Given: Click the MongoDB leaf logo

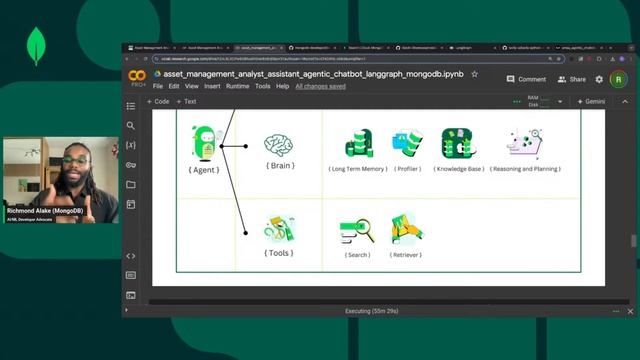Looking at the screenshot, I should point(36,46).
